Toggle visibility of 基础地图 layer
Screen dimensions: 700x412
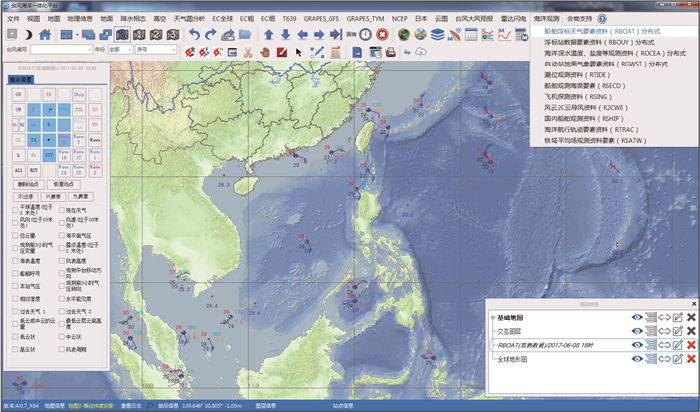click(x=636, y=318)
